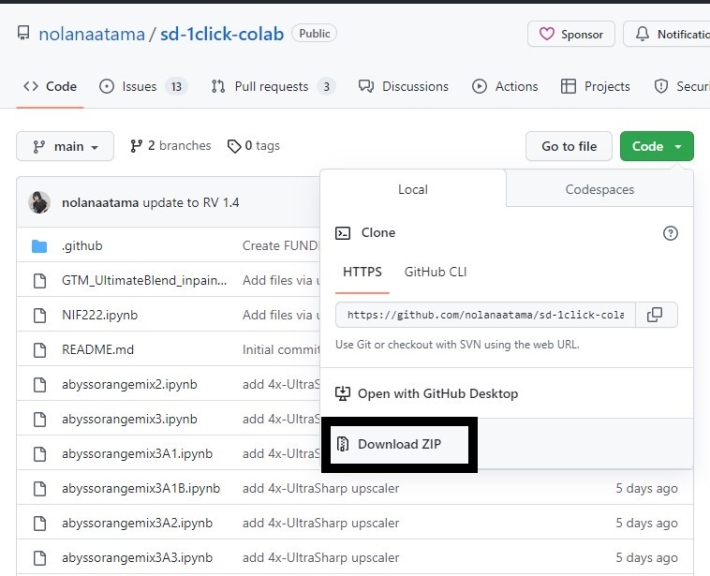Switch to the Codespaces tab
This screenshot has height=576, width=710.
599,189
